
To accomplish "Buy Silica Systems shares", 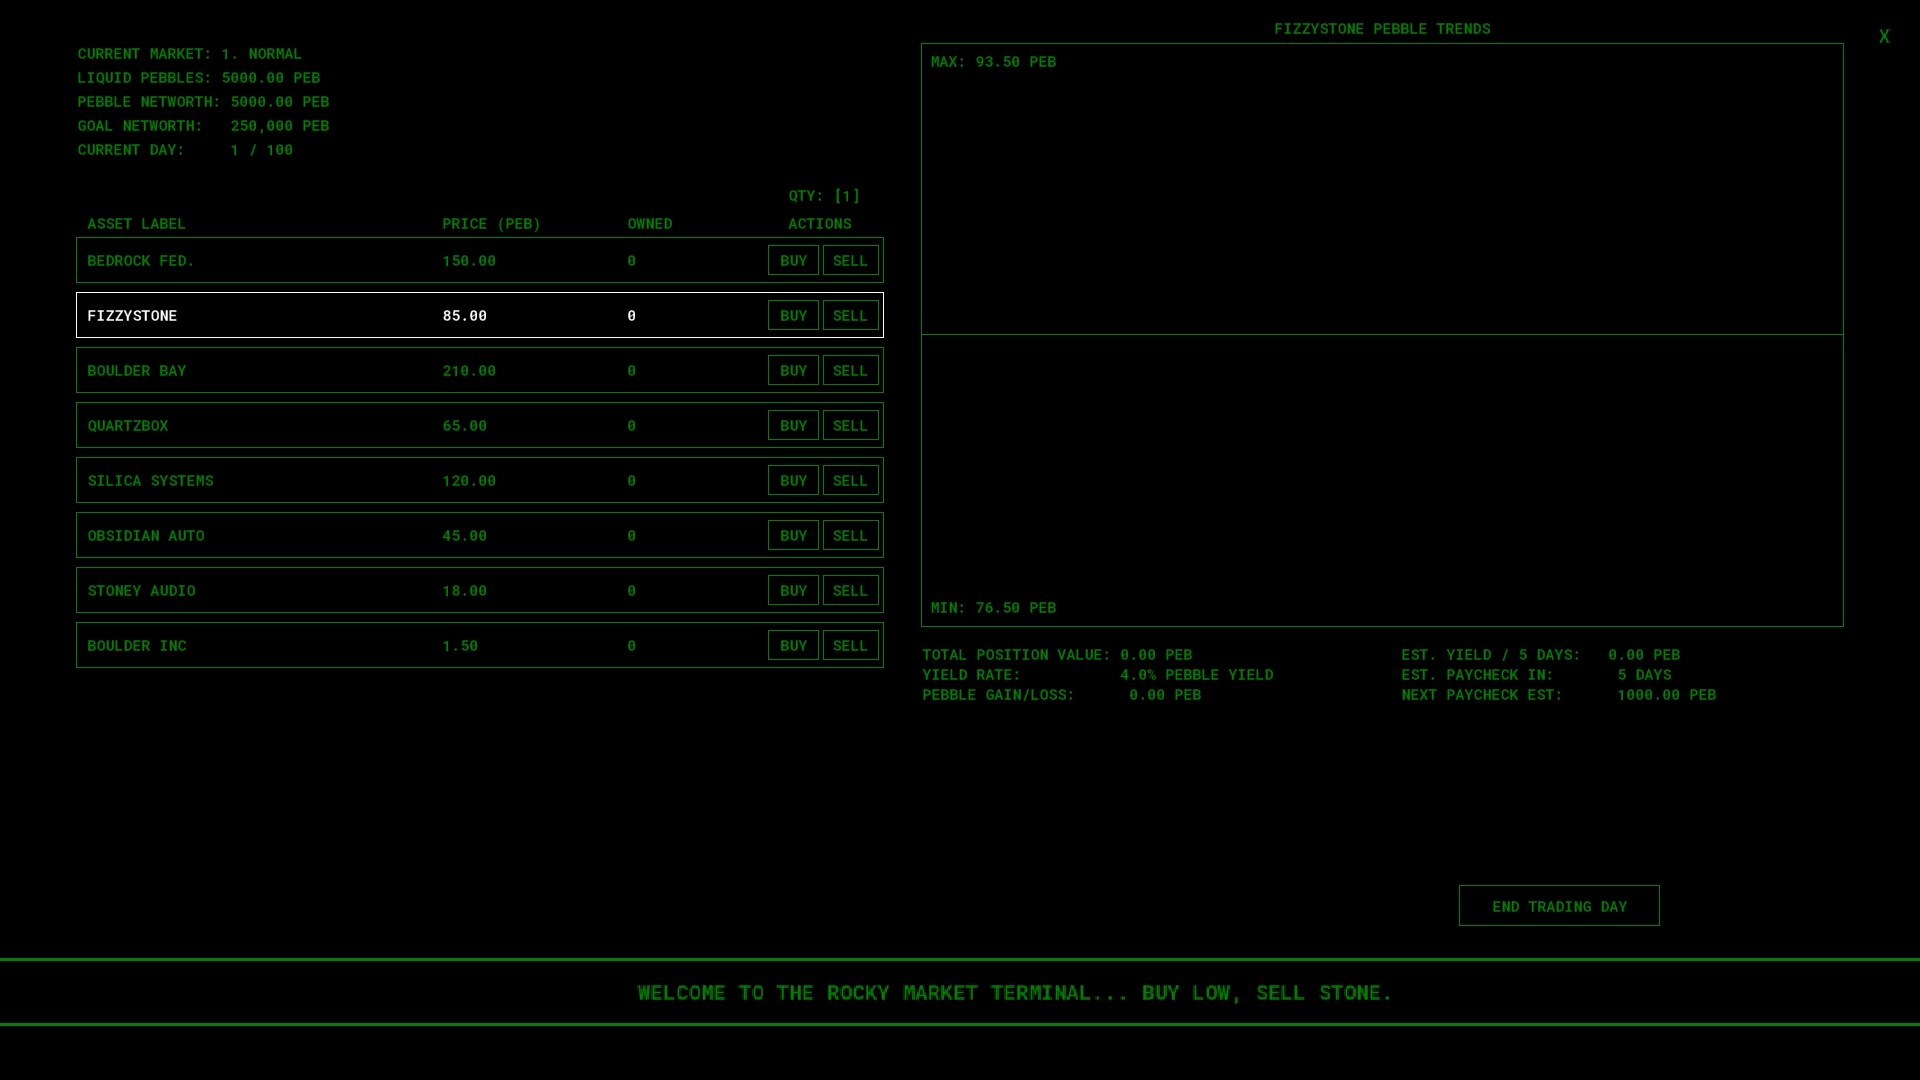I will pos(793,480).
